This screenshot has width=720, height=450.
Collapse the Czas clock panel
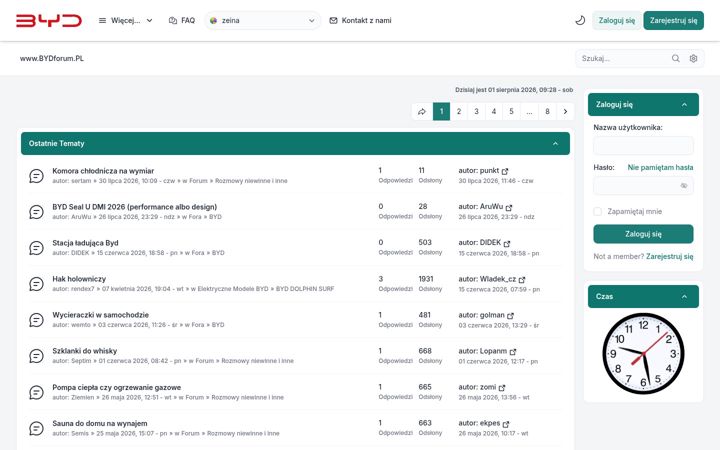click(x=684, y=297)
